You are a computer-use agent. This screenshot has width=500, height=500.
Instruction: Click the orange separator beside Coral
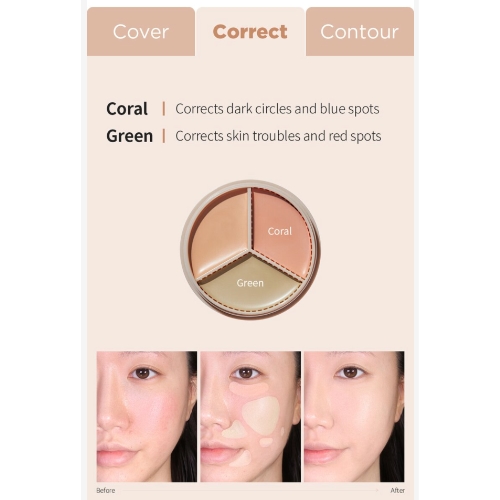pyautogui.click(x=164, y=109)
